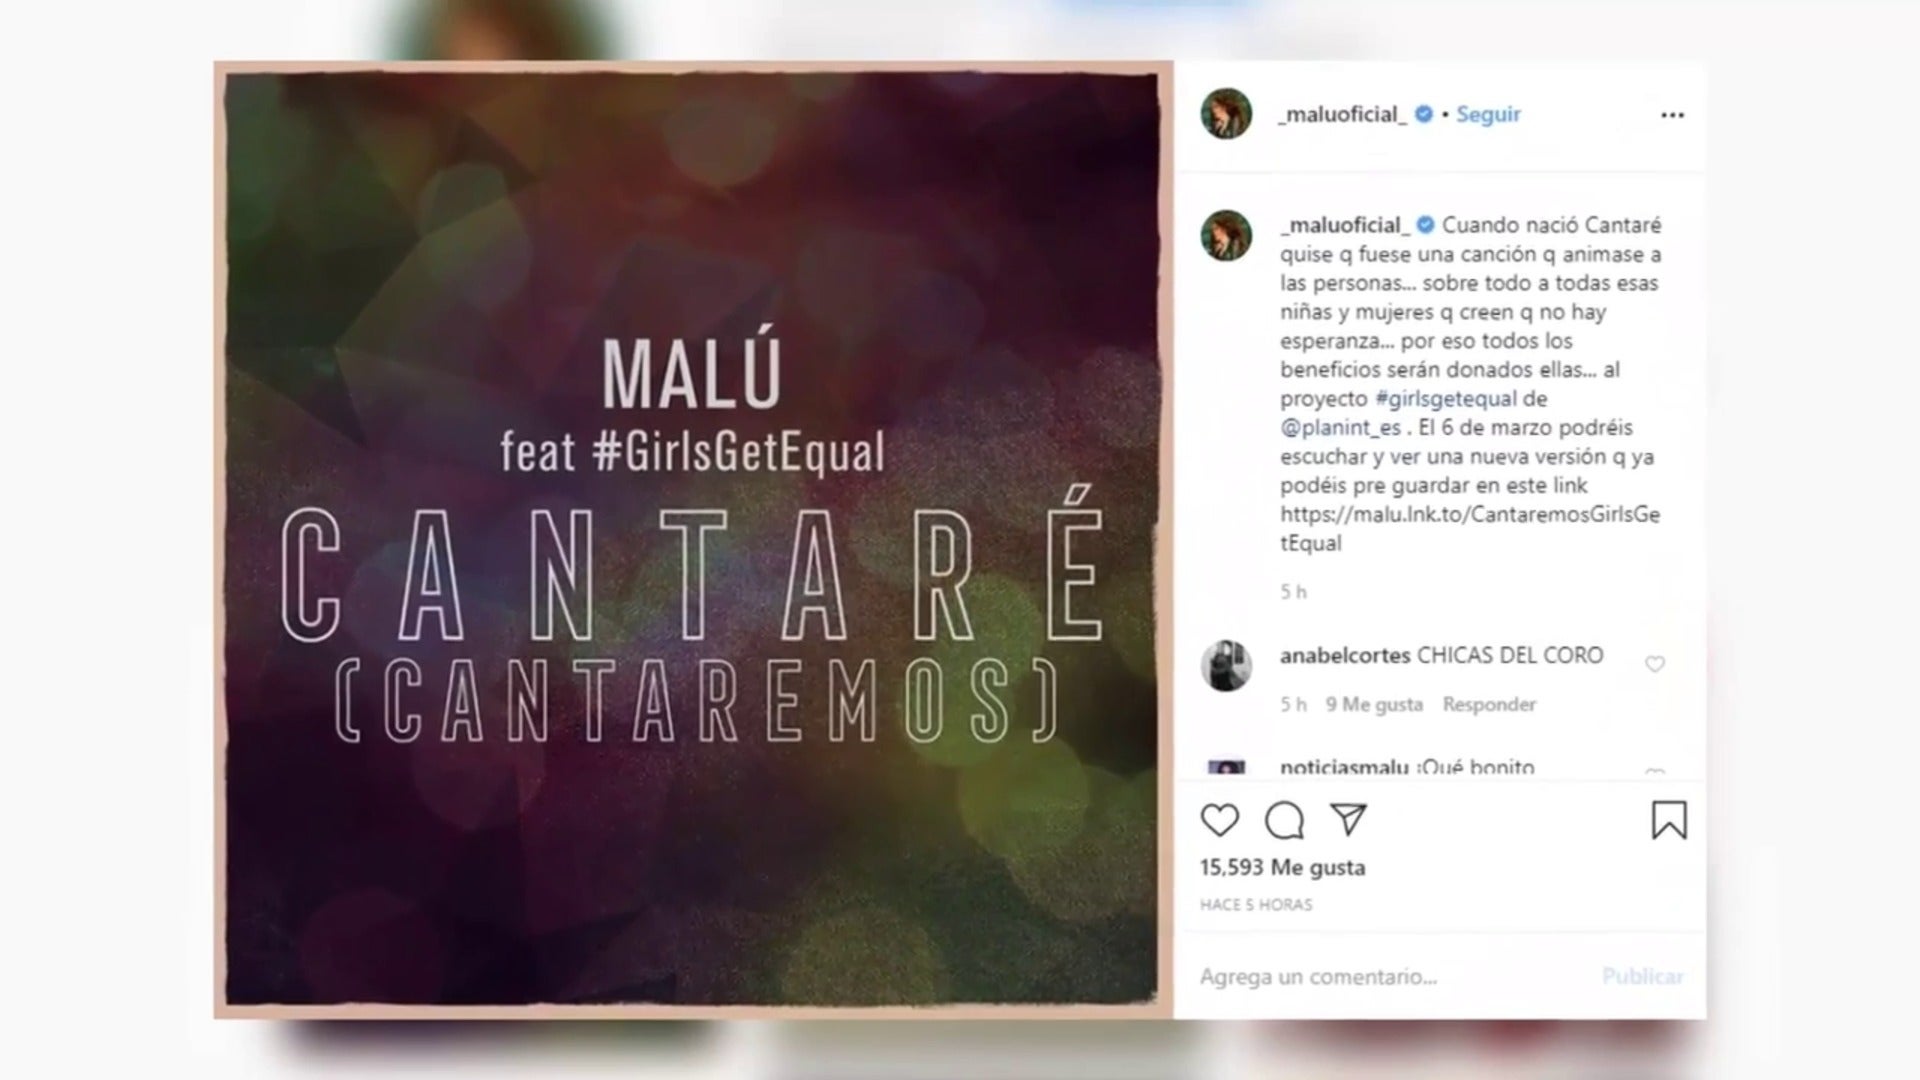
Task: View the 9 Me gusta comment likes
Action: pyautogui.click(x=1374, y=704)
